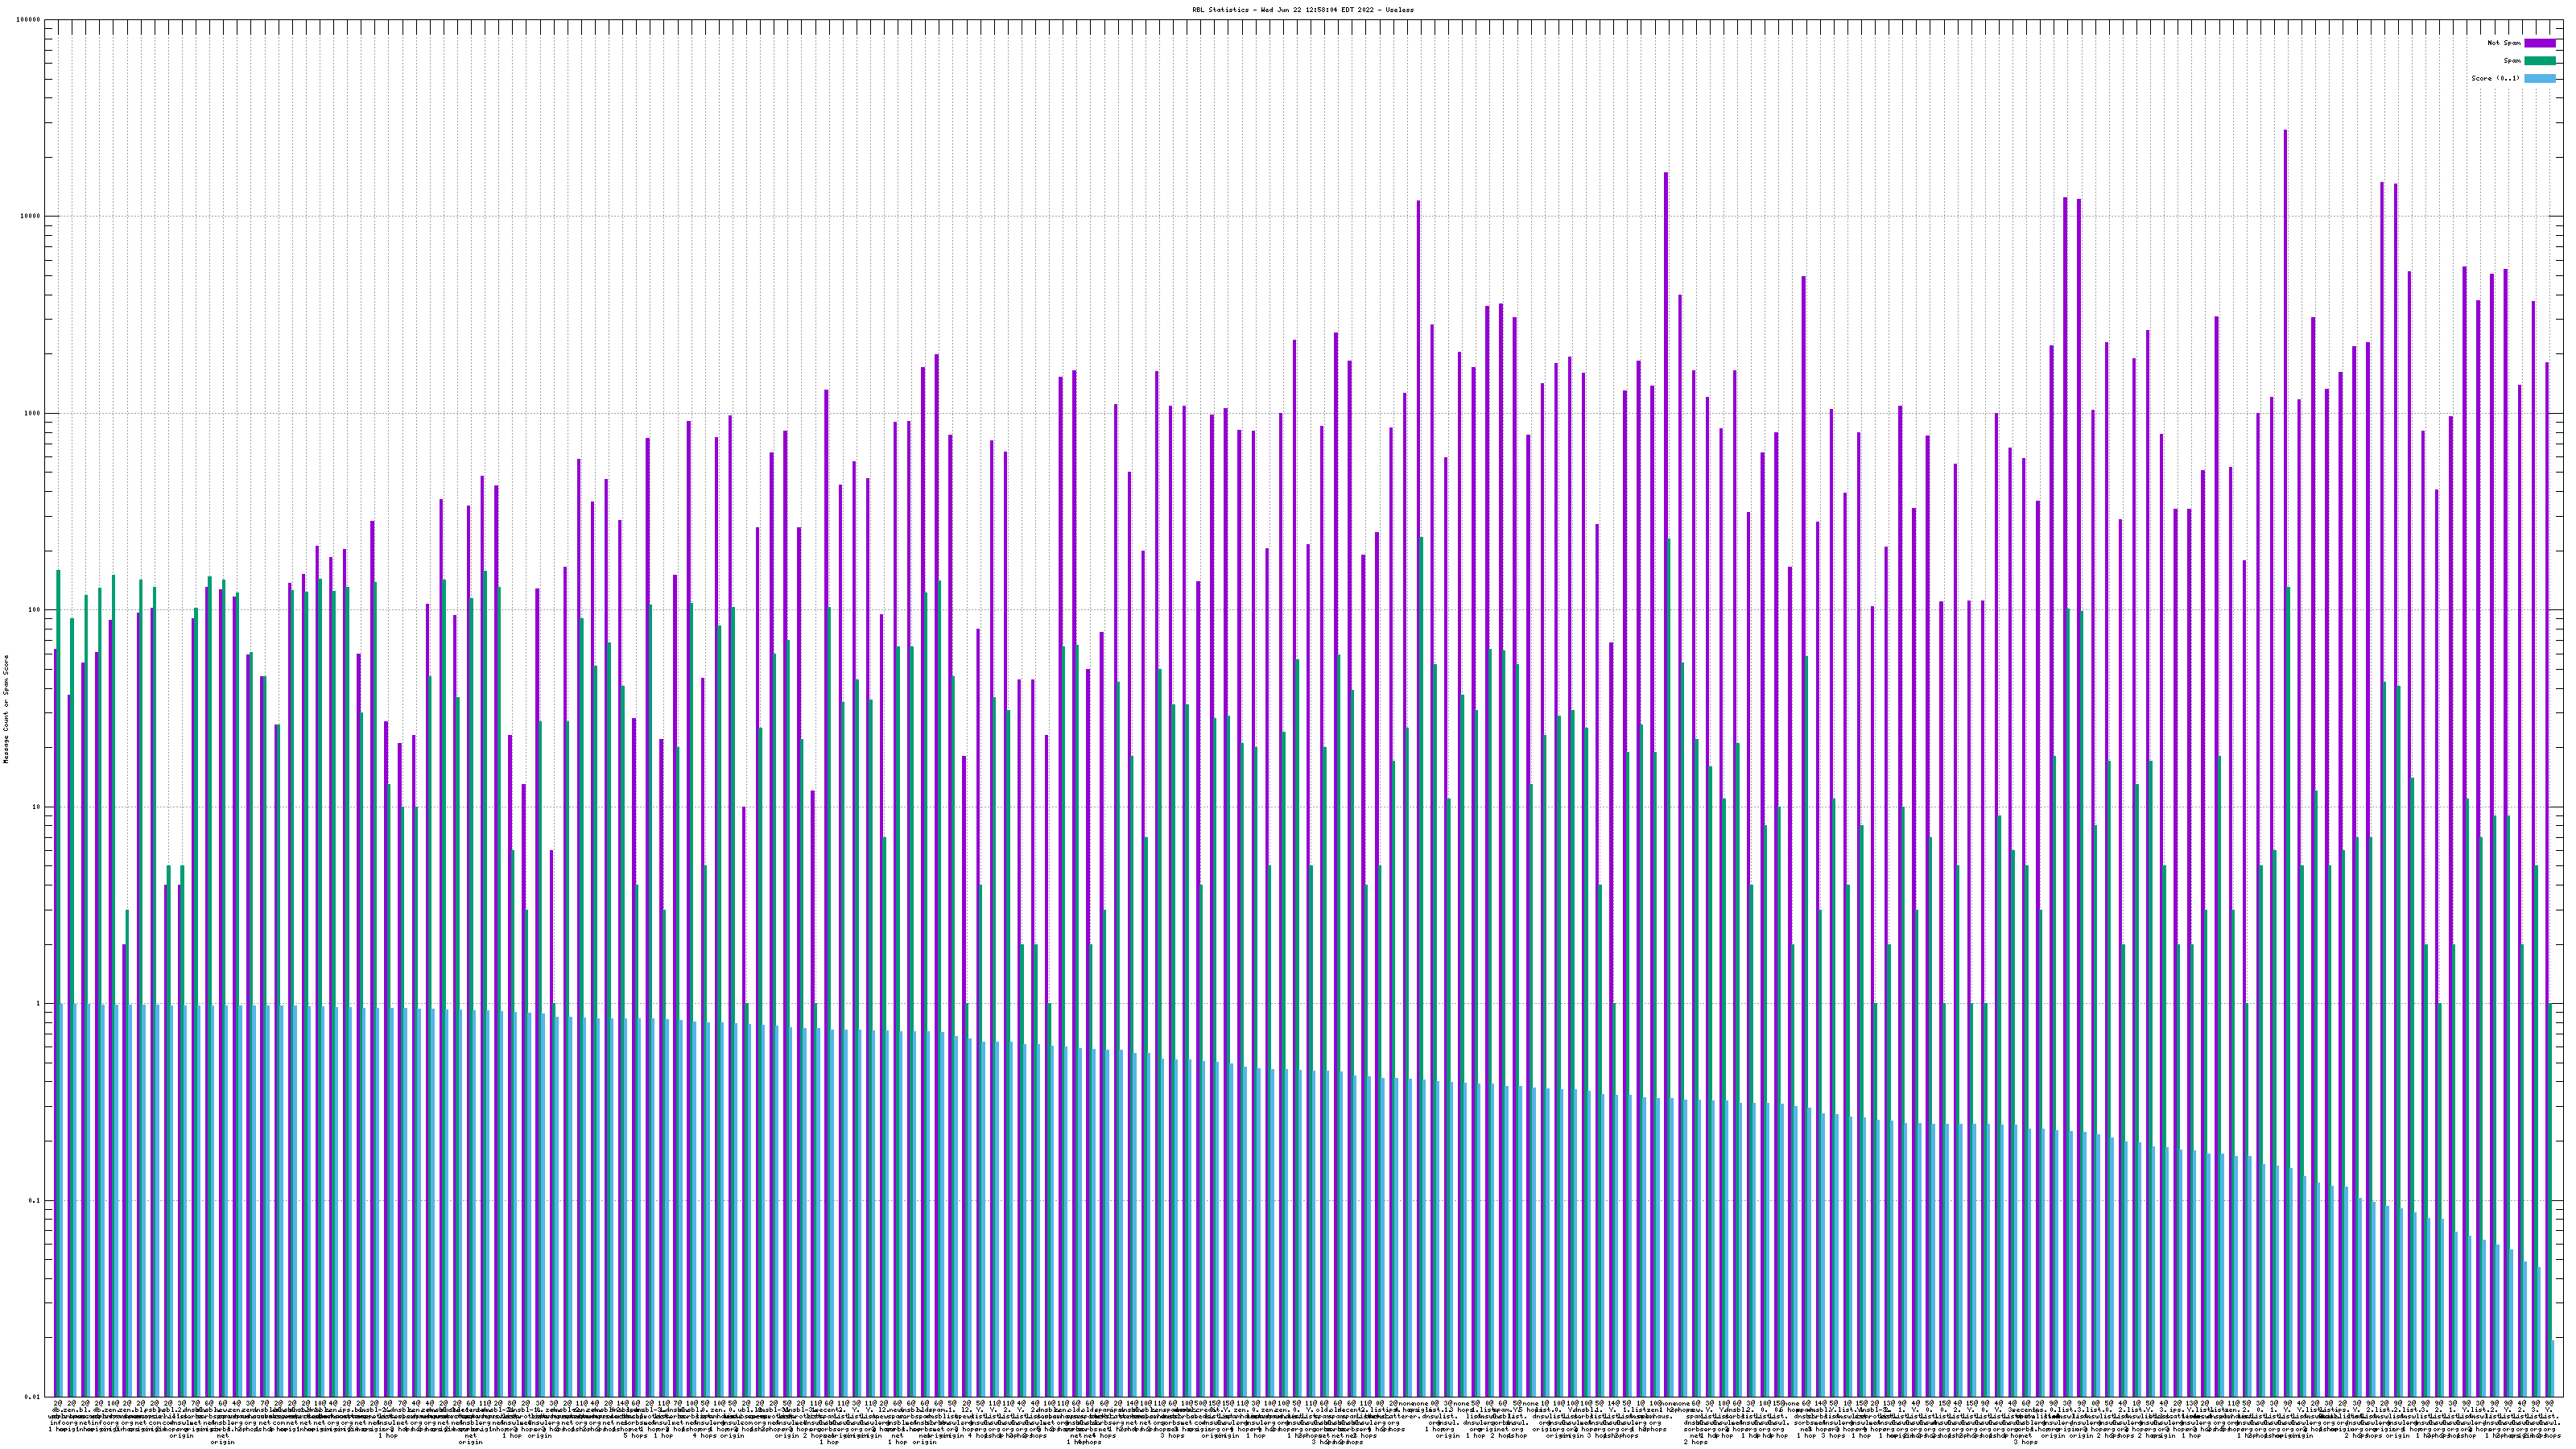Click the RBL Statistics chart title

(1302, 10)
